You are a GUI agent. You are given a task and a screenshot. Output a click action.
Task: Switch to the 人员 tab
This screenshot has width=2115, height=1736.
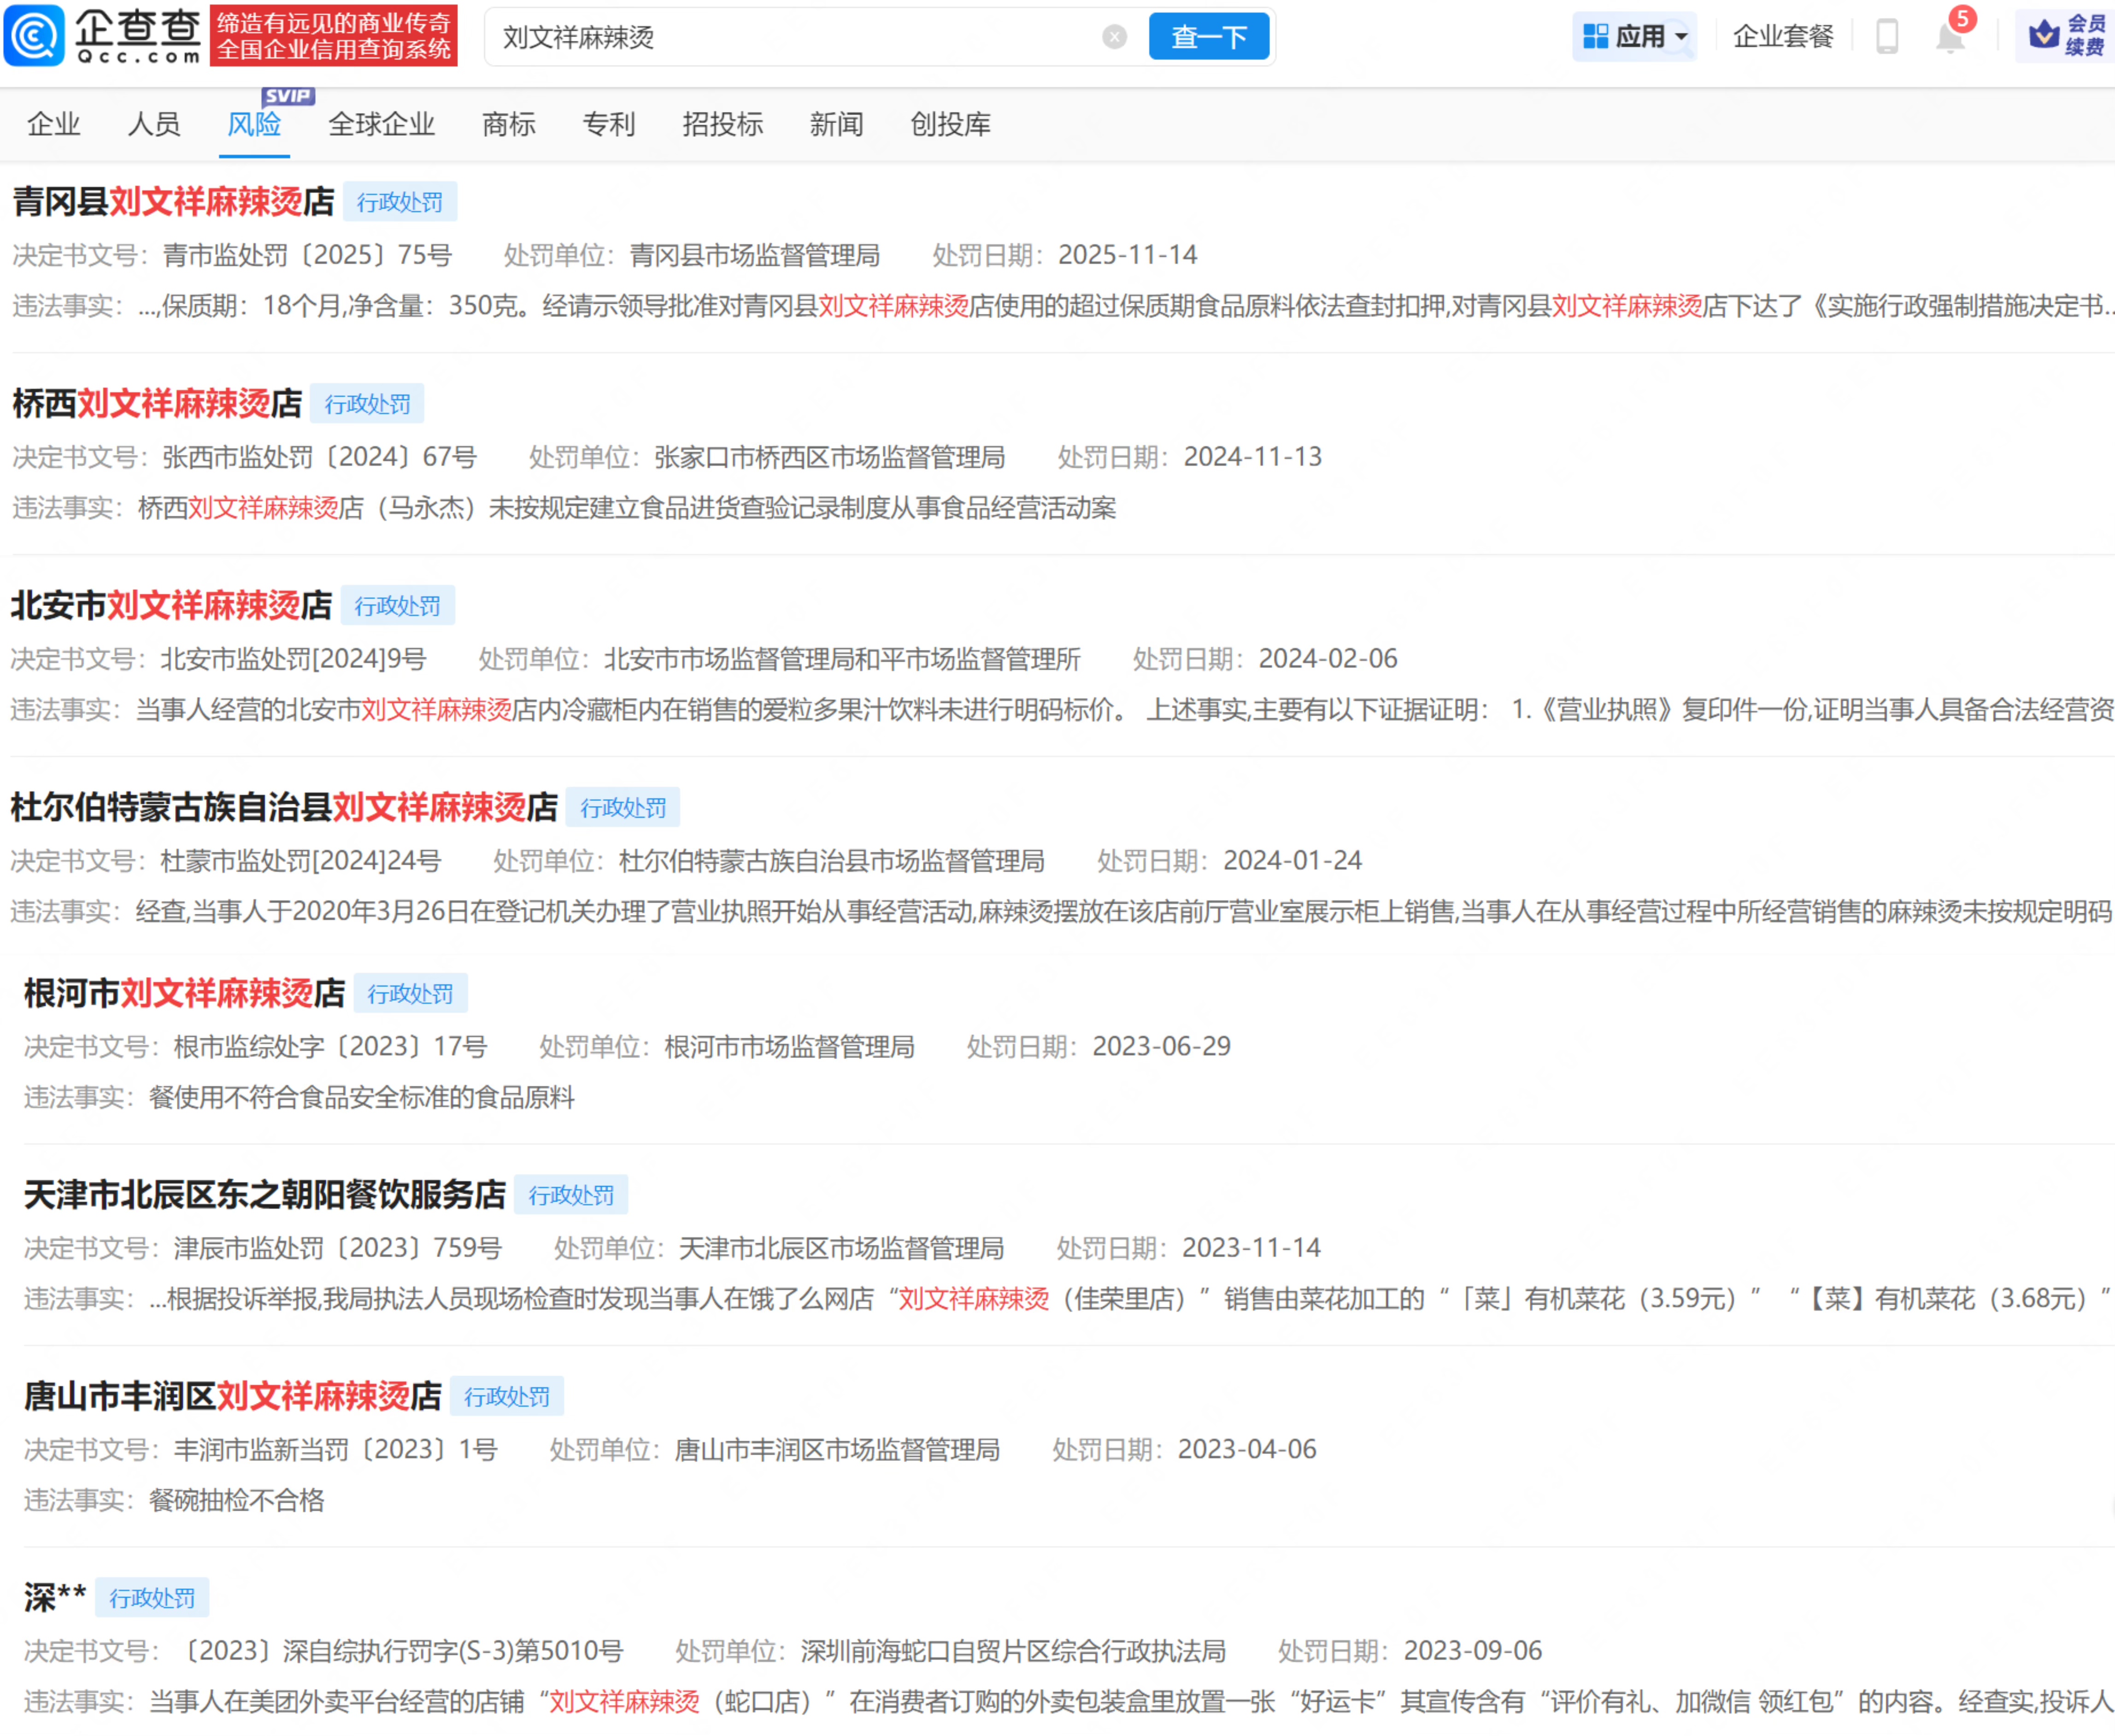tap(154, 124)
